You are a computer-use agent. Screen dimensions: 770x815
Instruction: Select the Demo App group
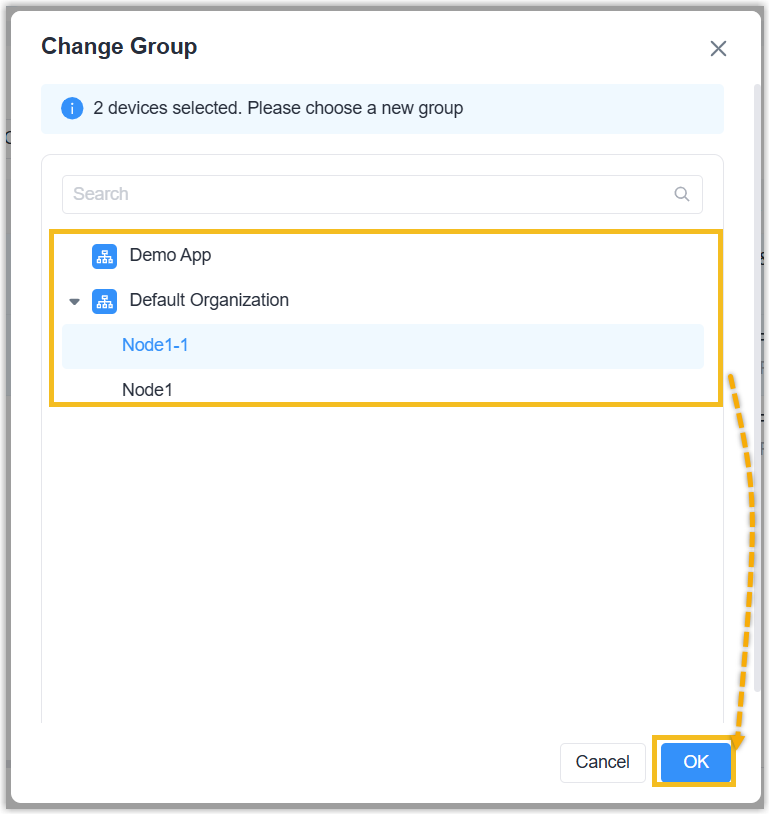click(170, 255)
